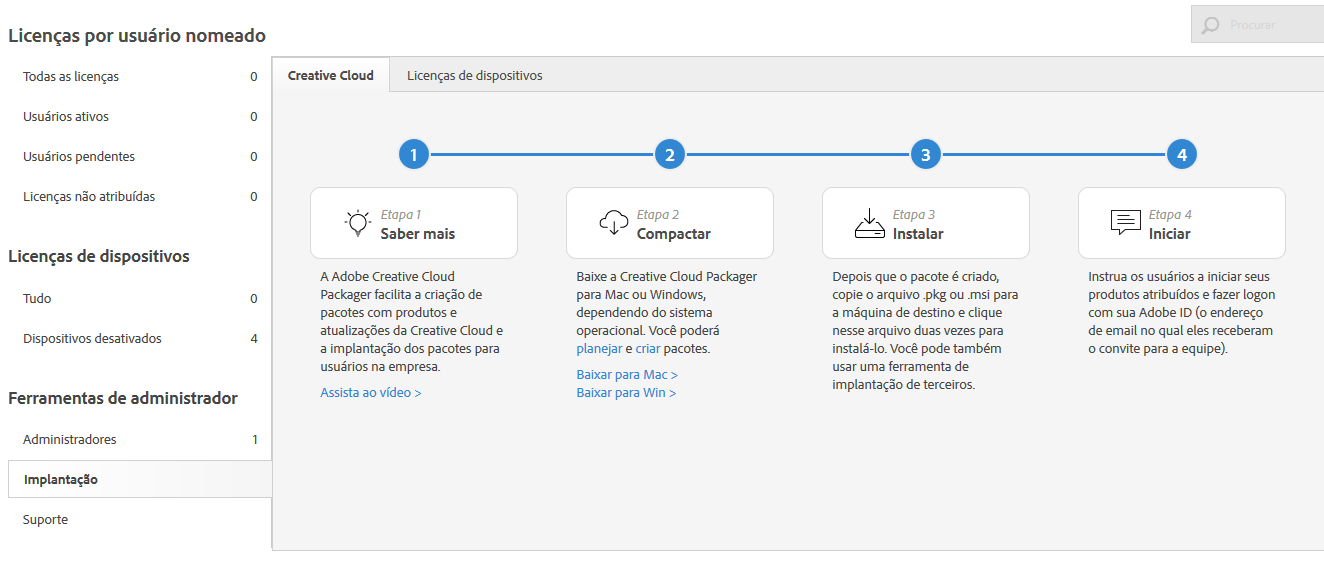Viewport: 1324px width, 569px height.
Task: Select step circle number 3
Action: pos(926,155)
